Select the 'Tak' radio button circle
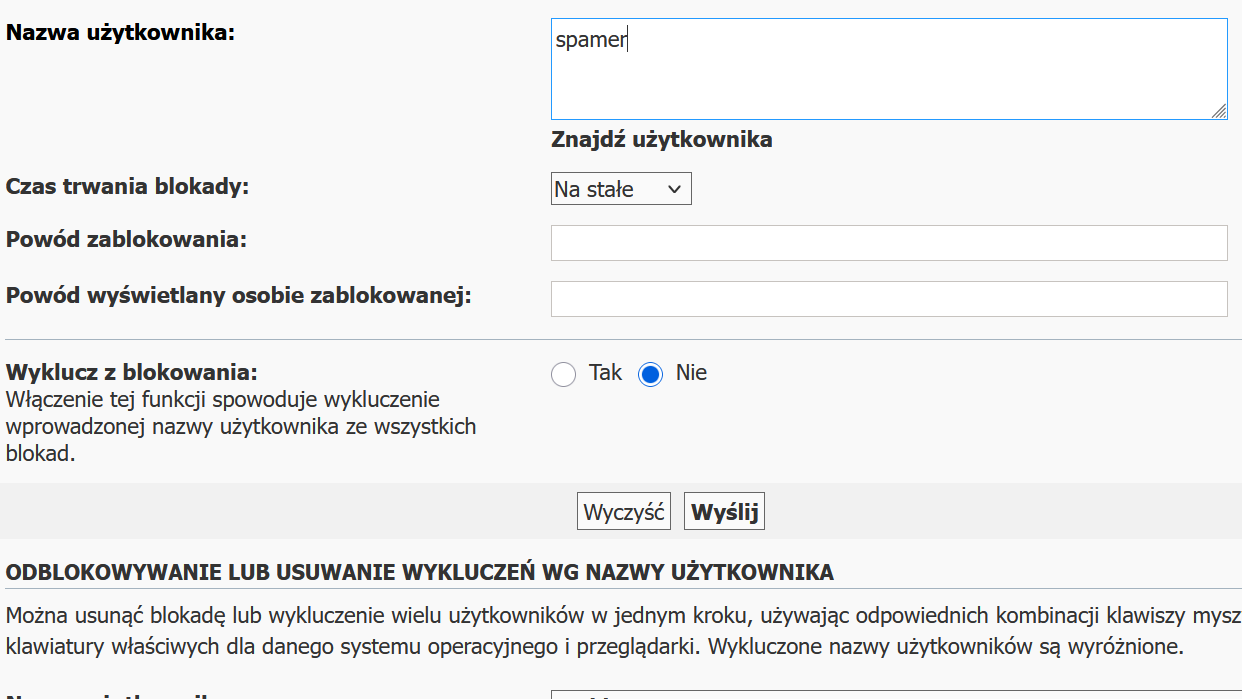Image resolution: width=1242 pixels, height=699 pixels. pos(564,374)
